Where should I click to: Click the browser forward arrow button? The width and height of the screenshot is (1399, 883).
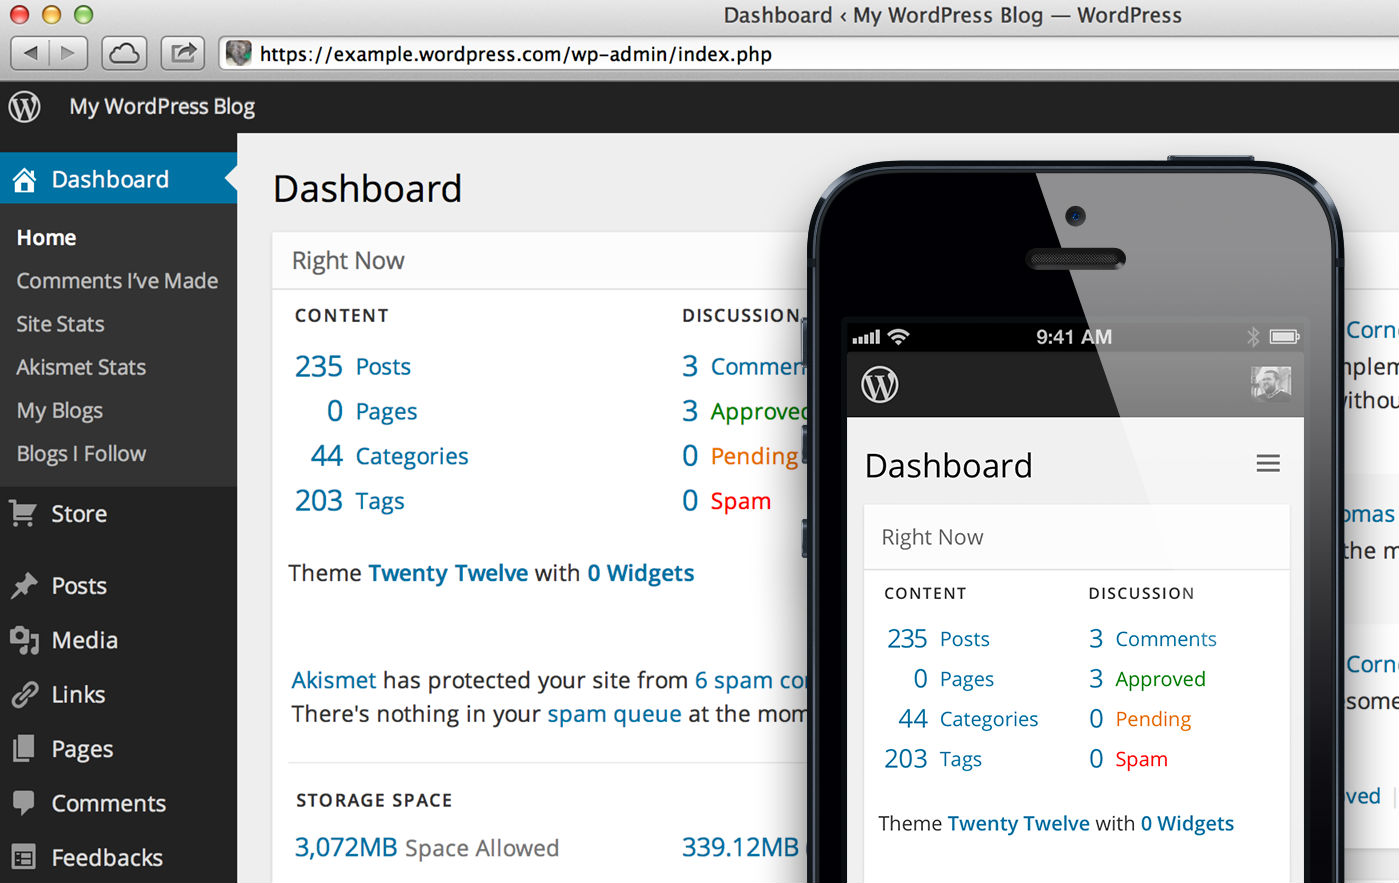(68, 53)
